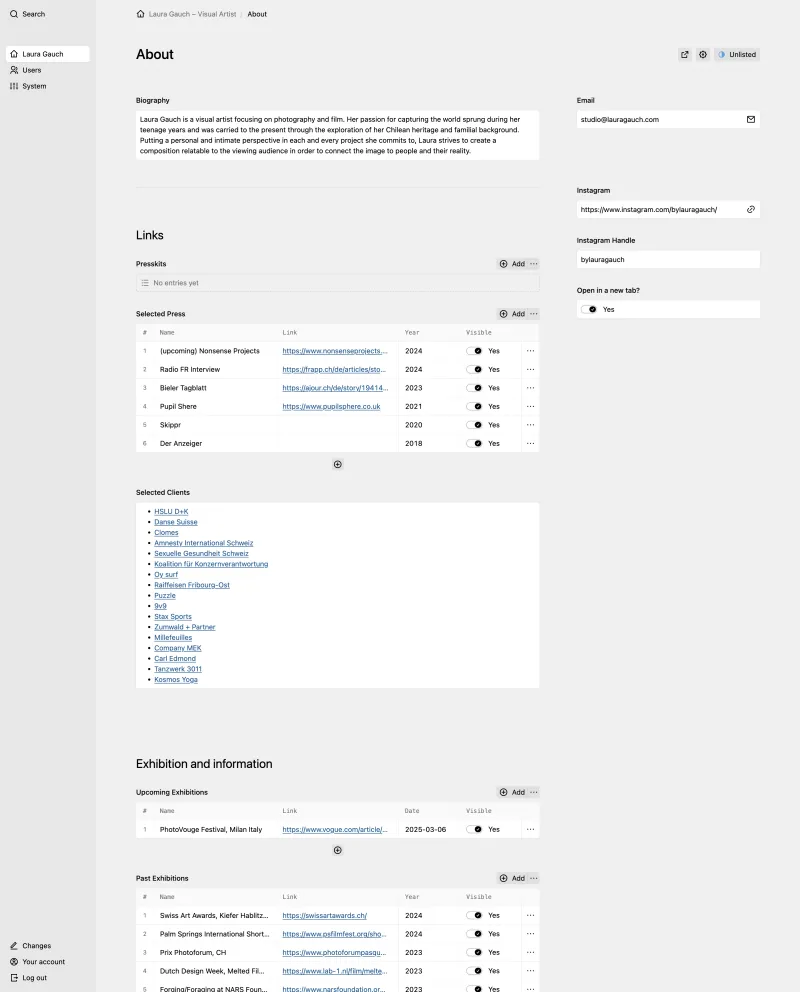Open document preview via external link icon
This screenshot has height=992, width=800.
684,55
